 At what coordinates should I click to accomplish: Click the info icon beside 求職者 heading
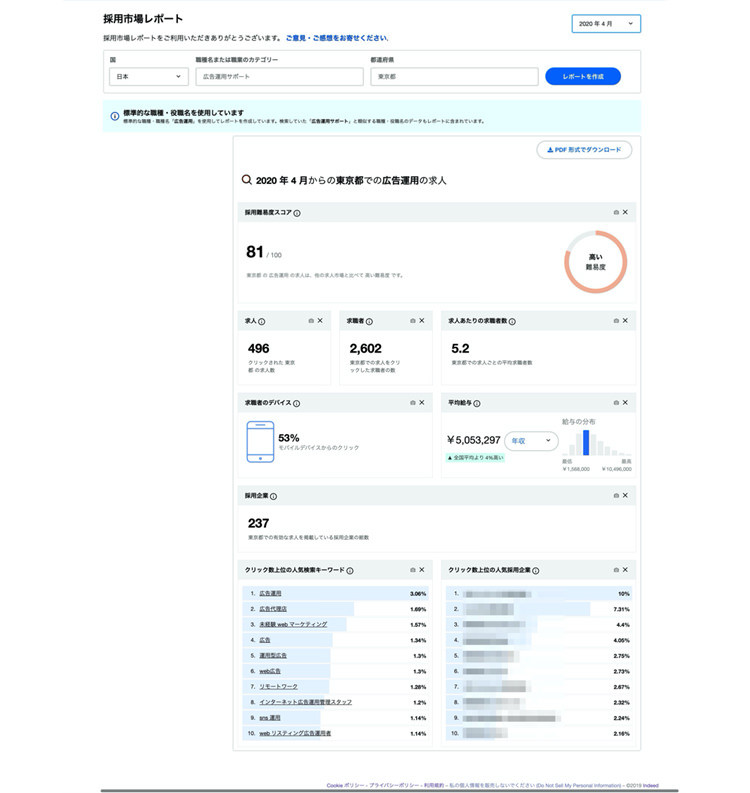coord(369,321)
